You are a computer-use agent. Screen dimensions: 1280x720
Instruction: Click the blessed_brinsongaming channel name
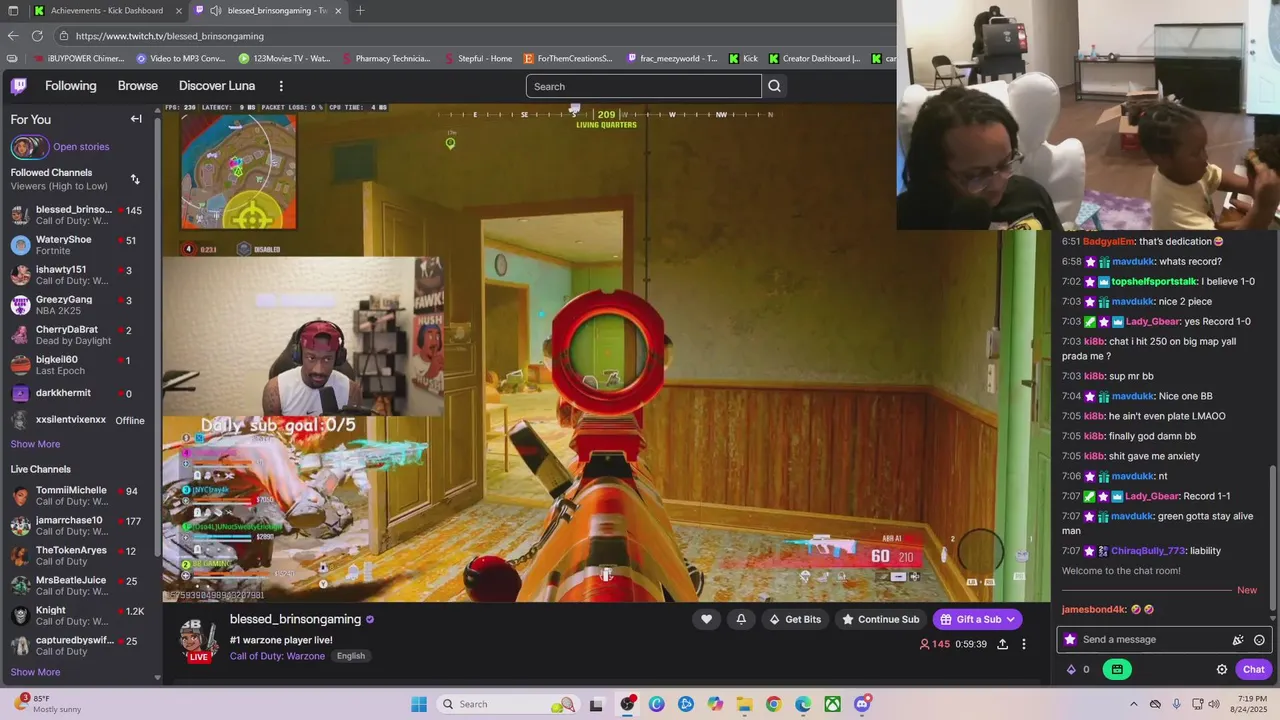point(295,619)
